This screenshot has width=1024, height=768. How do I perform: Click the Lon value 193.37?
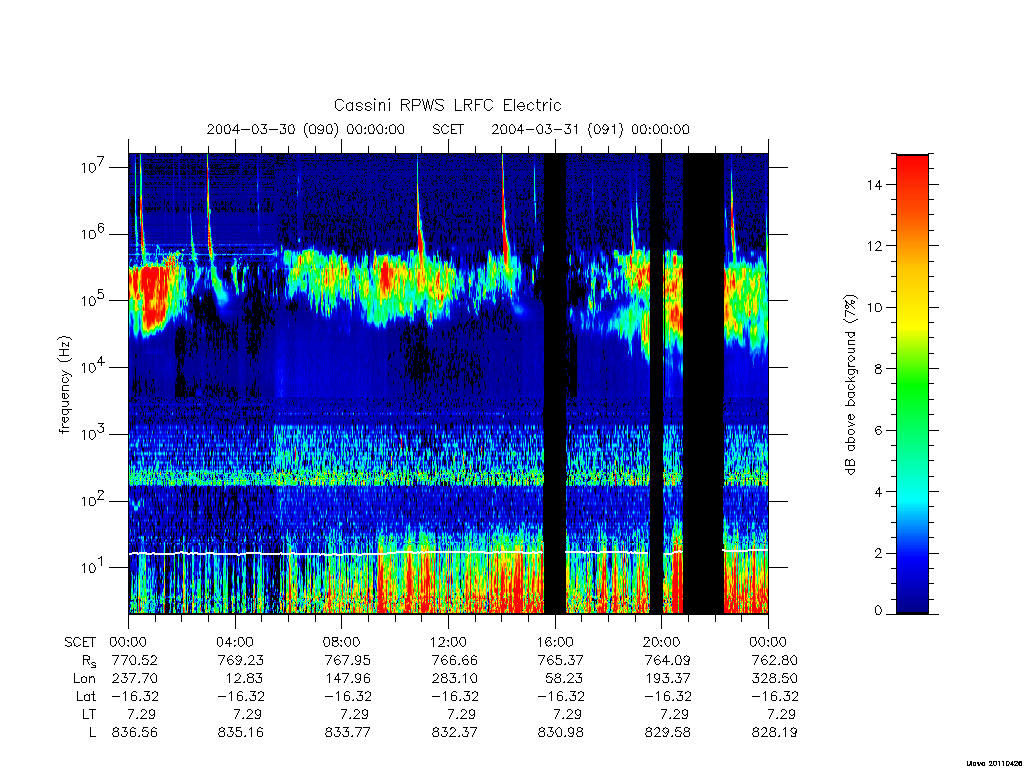click(x=667, y=679)
